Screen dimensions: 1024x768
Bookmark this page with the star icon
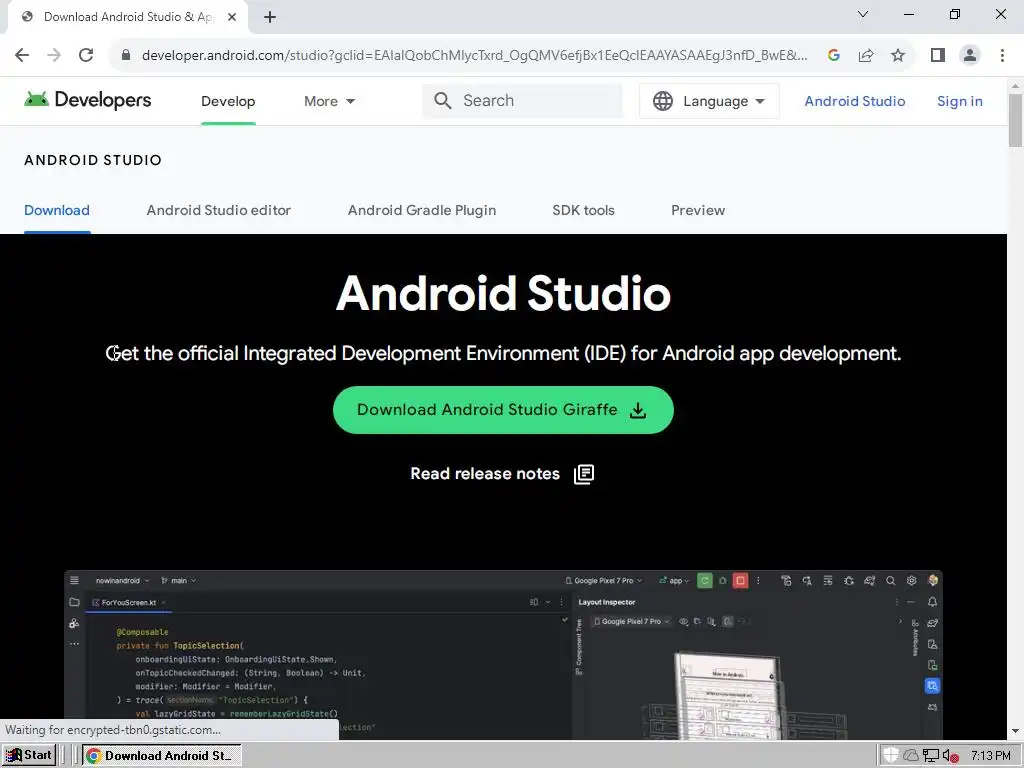tap(898, 55)
